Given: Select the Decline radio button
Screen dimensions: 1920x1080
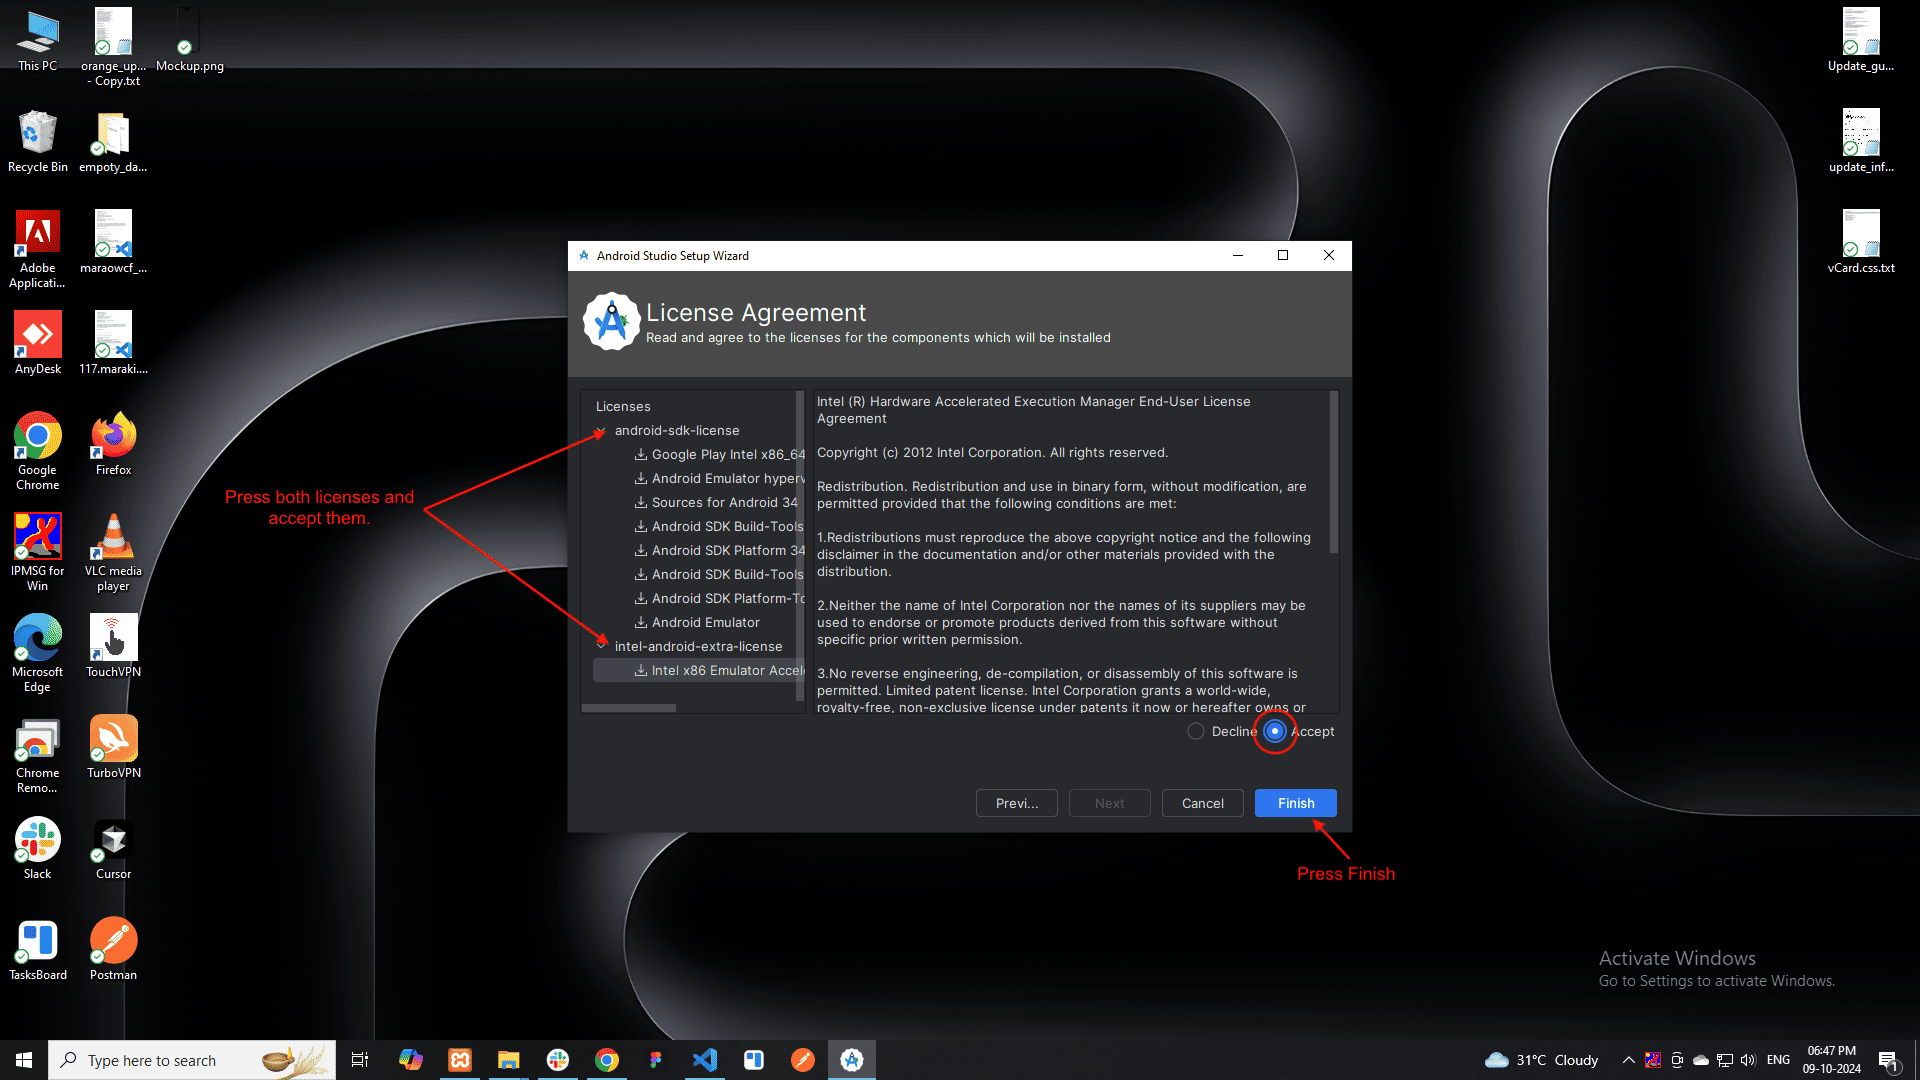Looking at the screenshot, I should (x=1196, y=731).
